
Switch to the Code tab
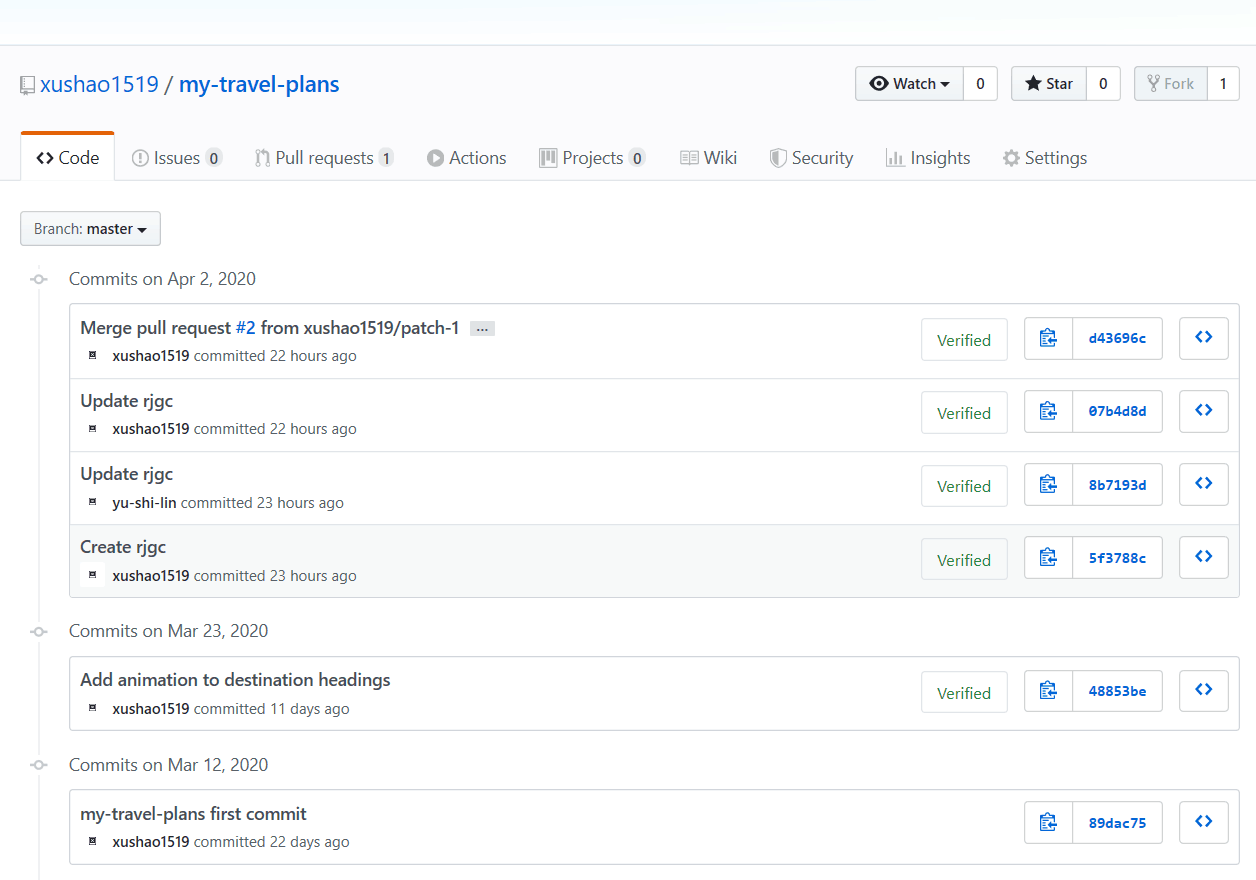coord(68,158)
